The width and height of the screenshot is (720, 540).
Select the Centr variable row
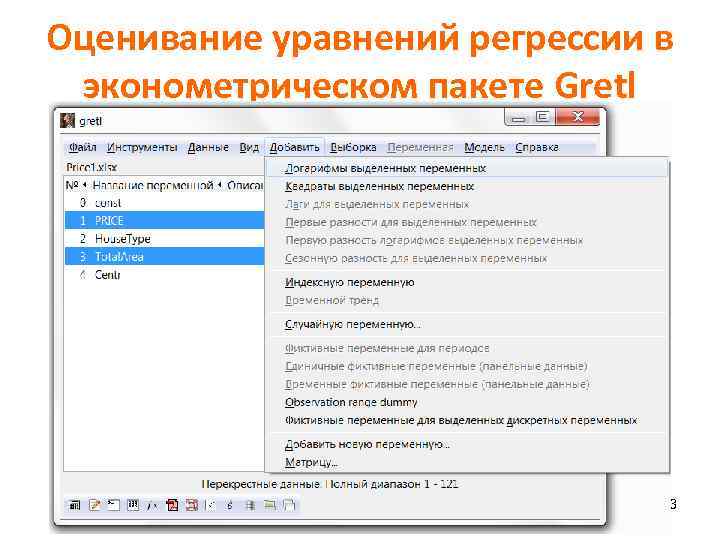tap(164, 275)
